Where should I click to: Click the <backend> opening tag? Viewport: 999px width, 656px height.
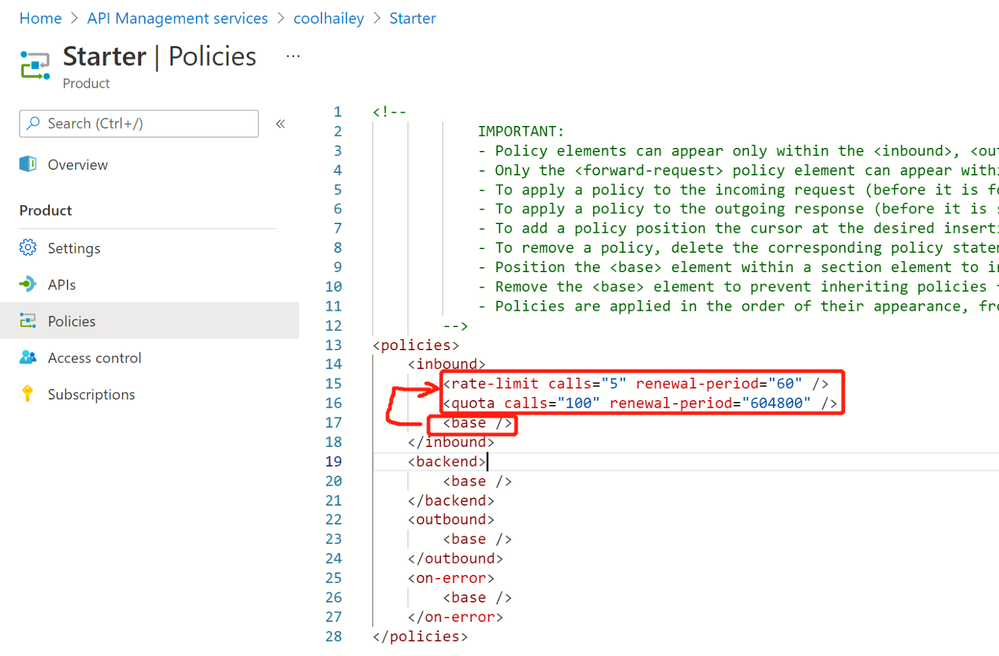(447, 462)
